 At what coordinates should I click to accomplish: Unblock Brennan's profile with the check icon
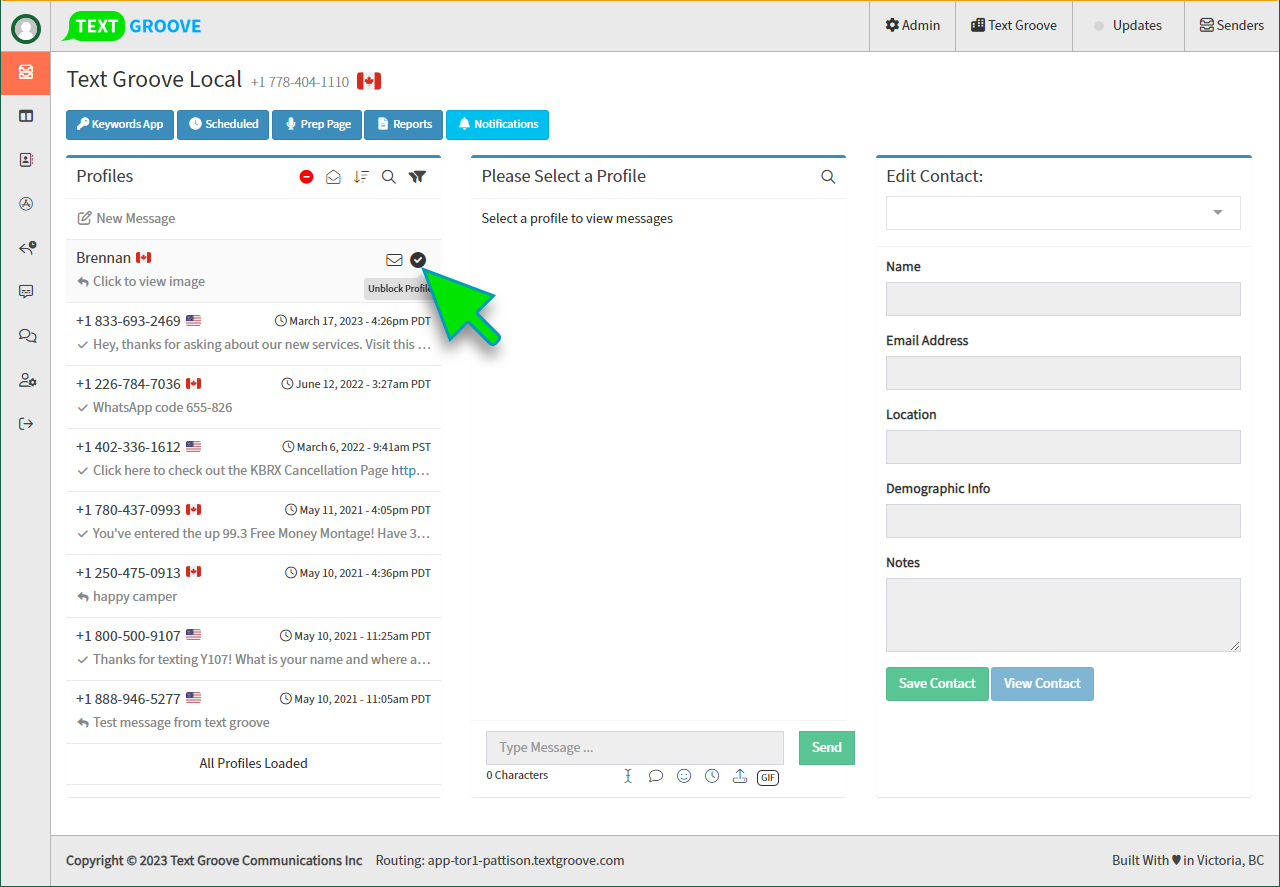(418, 260)
